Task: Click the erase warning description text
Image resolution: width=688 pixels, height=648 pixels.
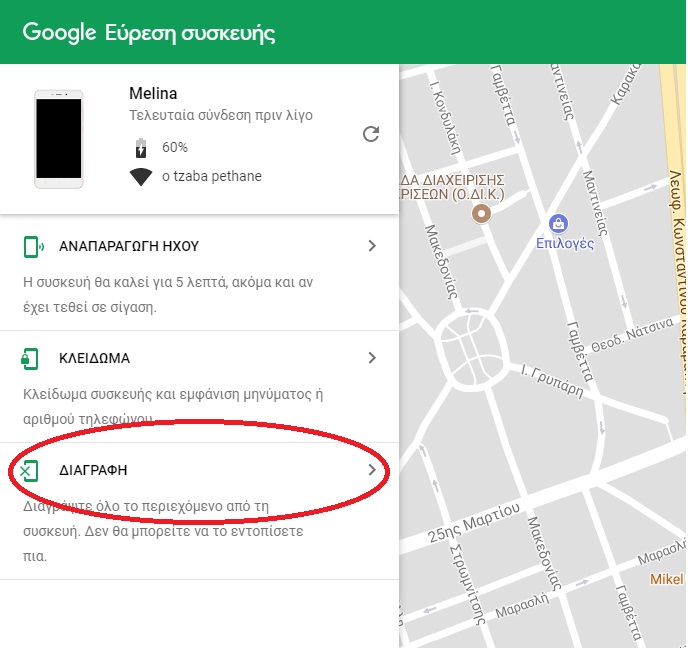Action: (163, 531)
